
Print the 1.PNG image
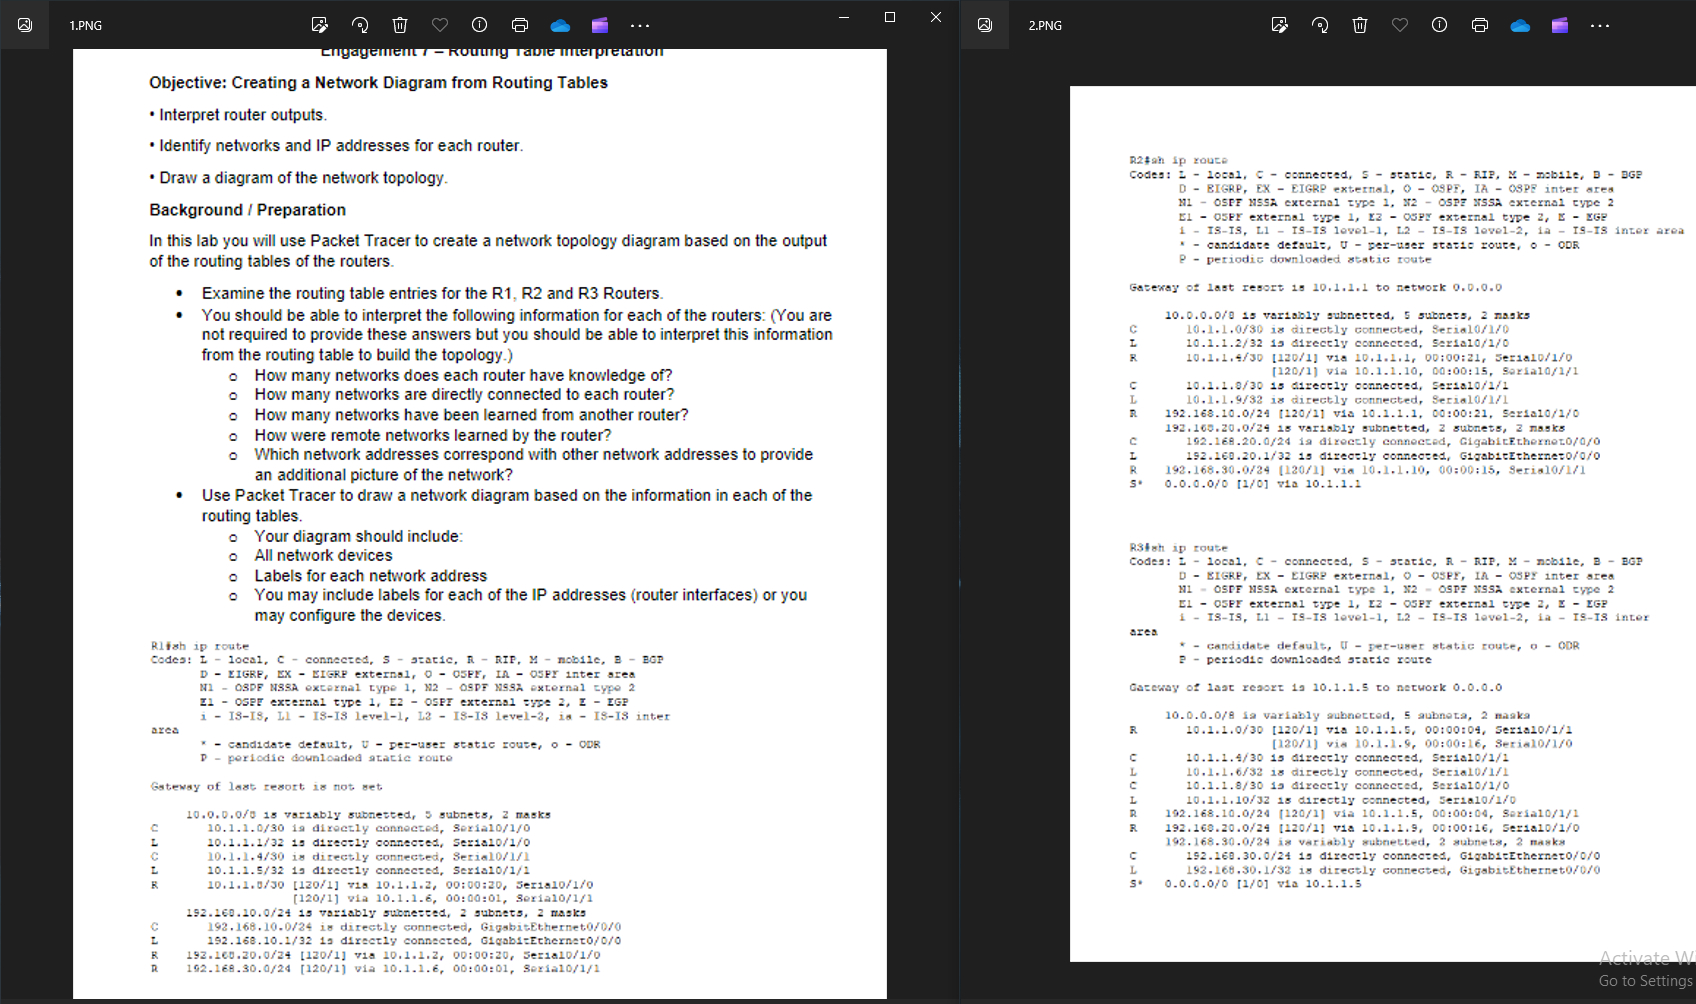click(519, 25)
